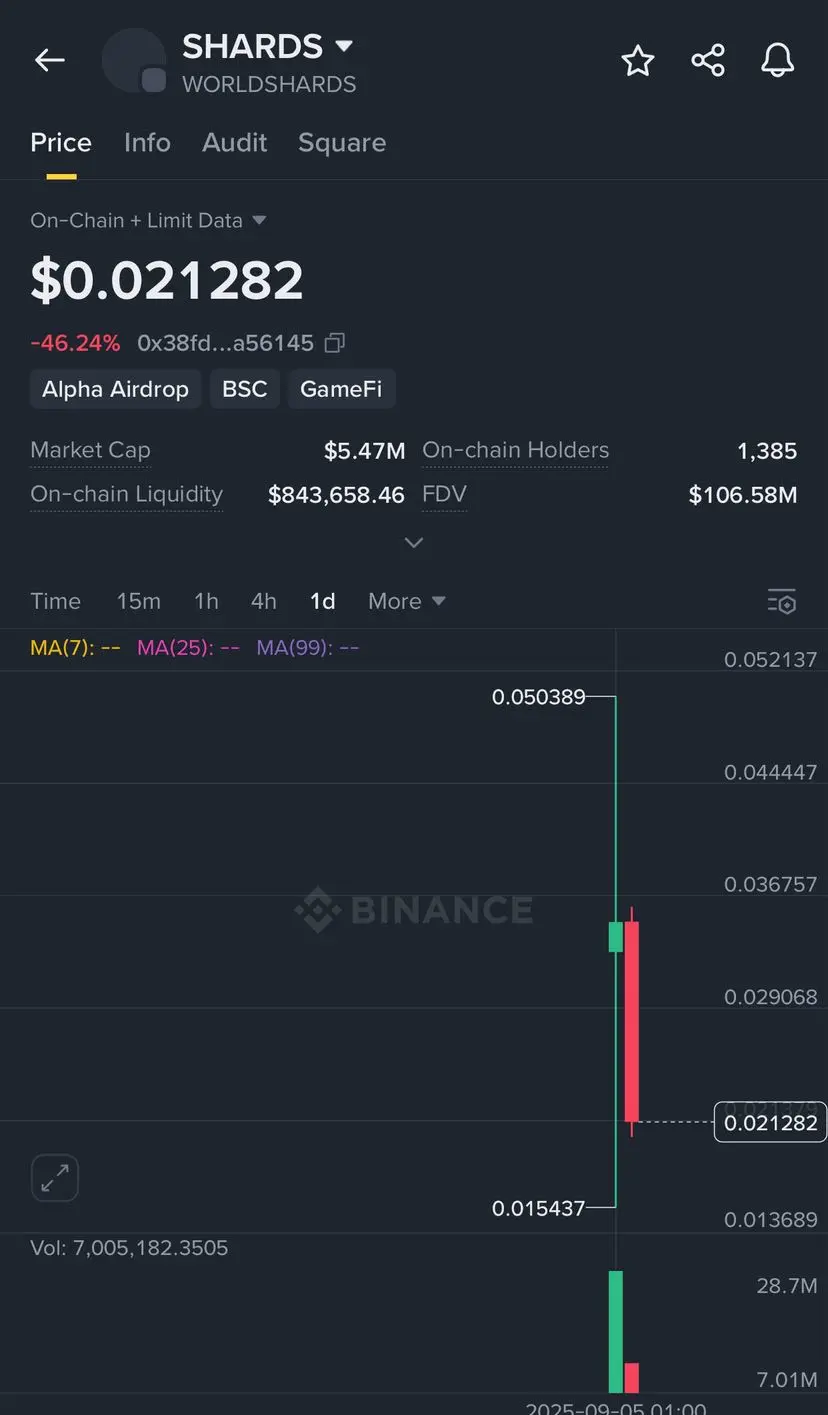Open the share icon
828x1415 pixels.
click(708, 60)
